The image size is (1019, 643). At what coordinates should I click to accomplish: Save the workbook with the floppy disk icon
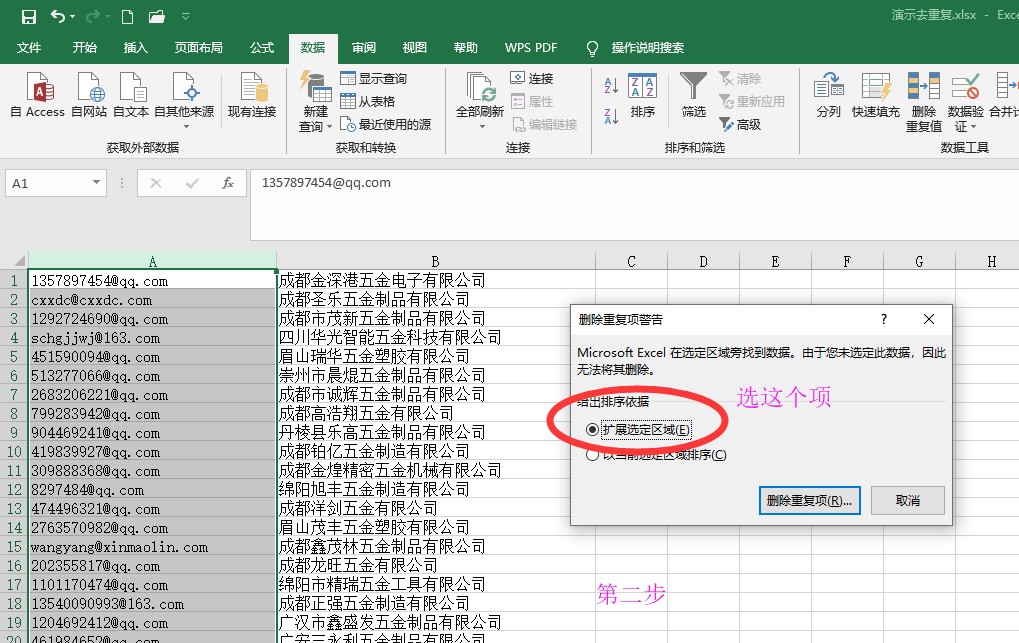point(29,16)
